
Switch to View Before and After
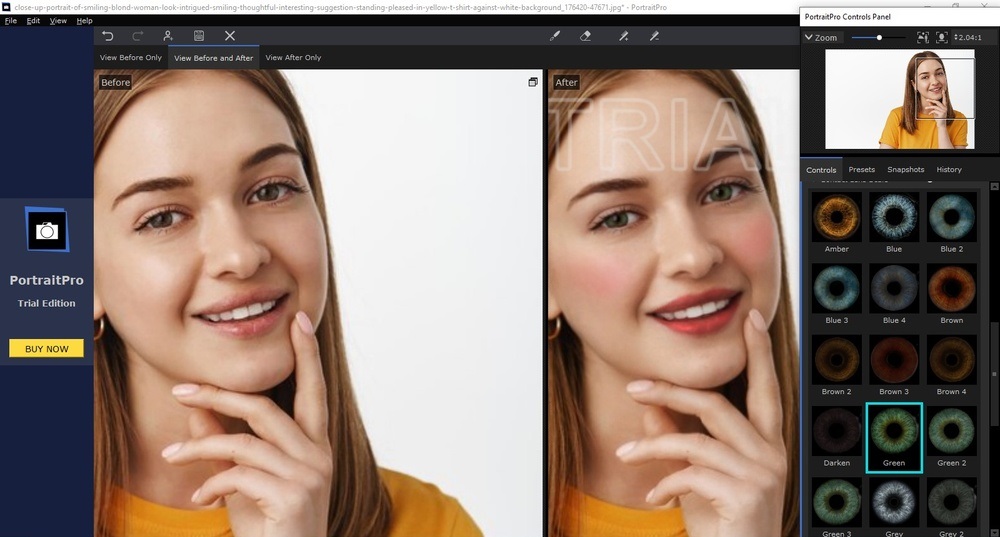click(x=214, y=57)
